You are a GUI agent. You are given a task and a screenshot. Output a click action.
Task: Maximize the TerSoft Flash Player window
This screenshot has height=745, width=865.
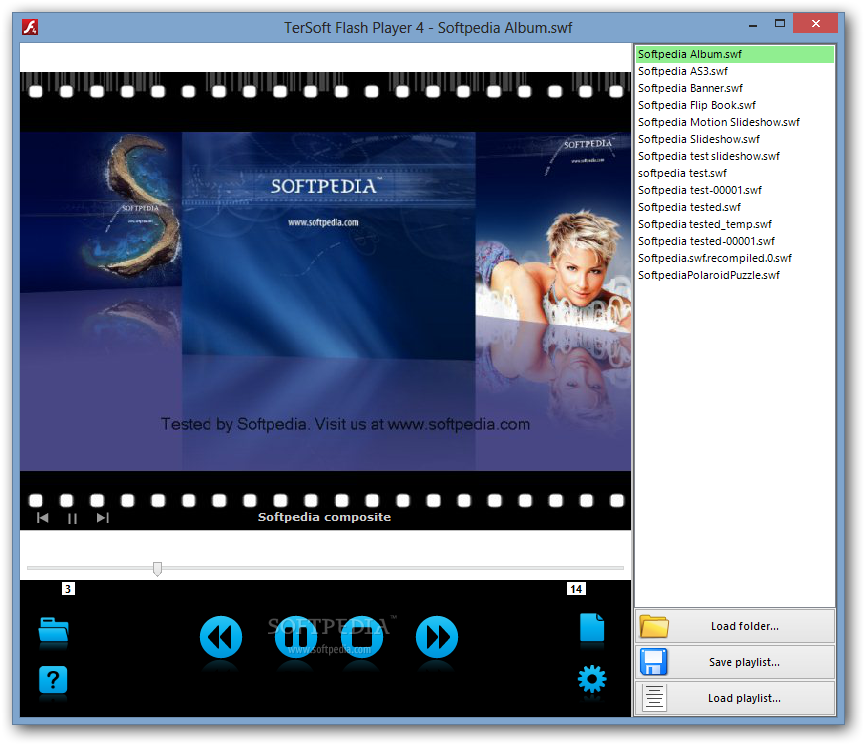coord(779,24)
